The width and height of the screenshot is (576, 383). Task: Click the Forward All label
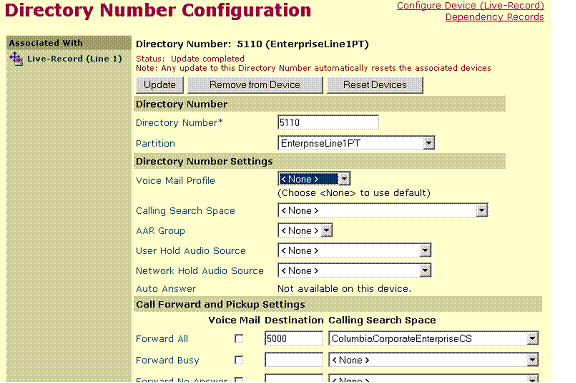(x=162, y=339)
